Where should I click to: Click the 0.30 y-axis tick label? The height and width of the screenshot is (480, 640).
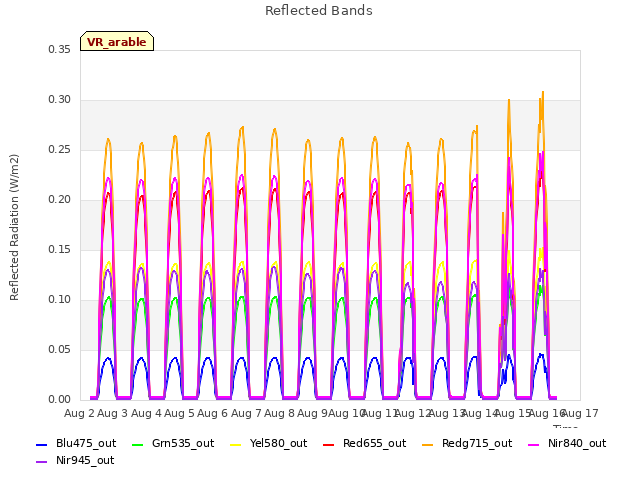(x=60, y=100)
